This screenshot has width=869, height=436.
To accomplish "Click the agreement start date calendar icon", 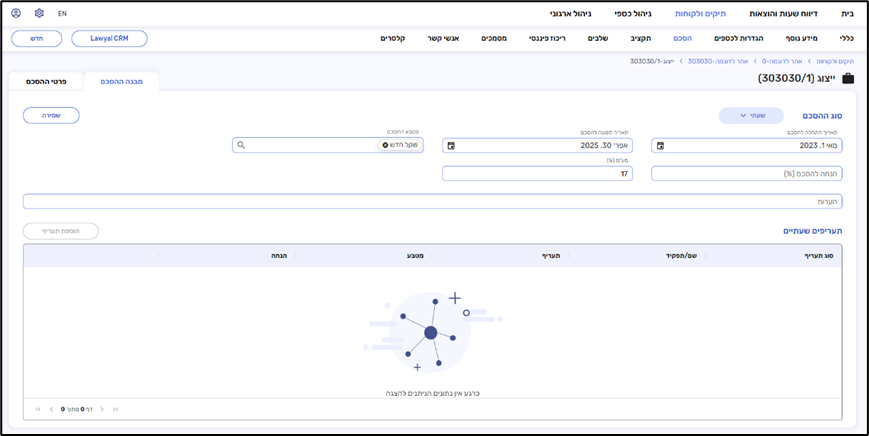I will (x=660, y=146).
